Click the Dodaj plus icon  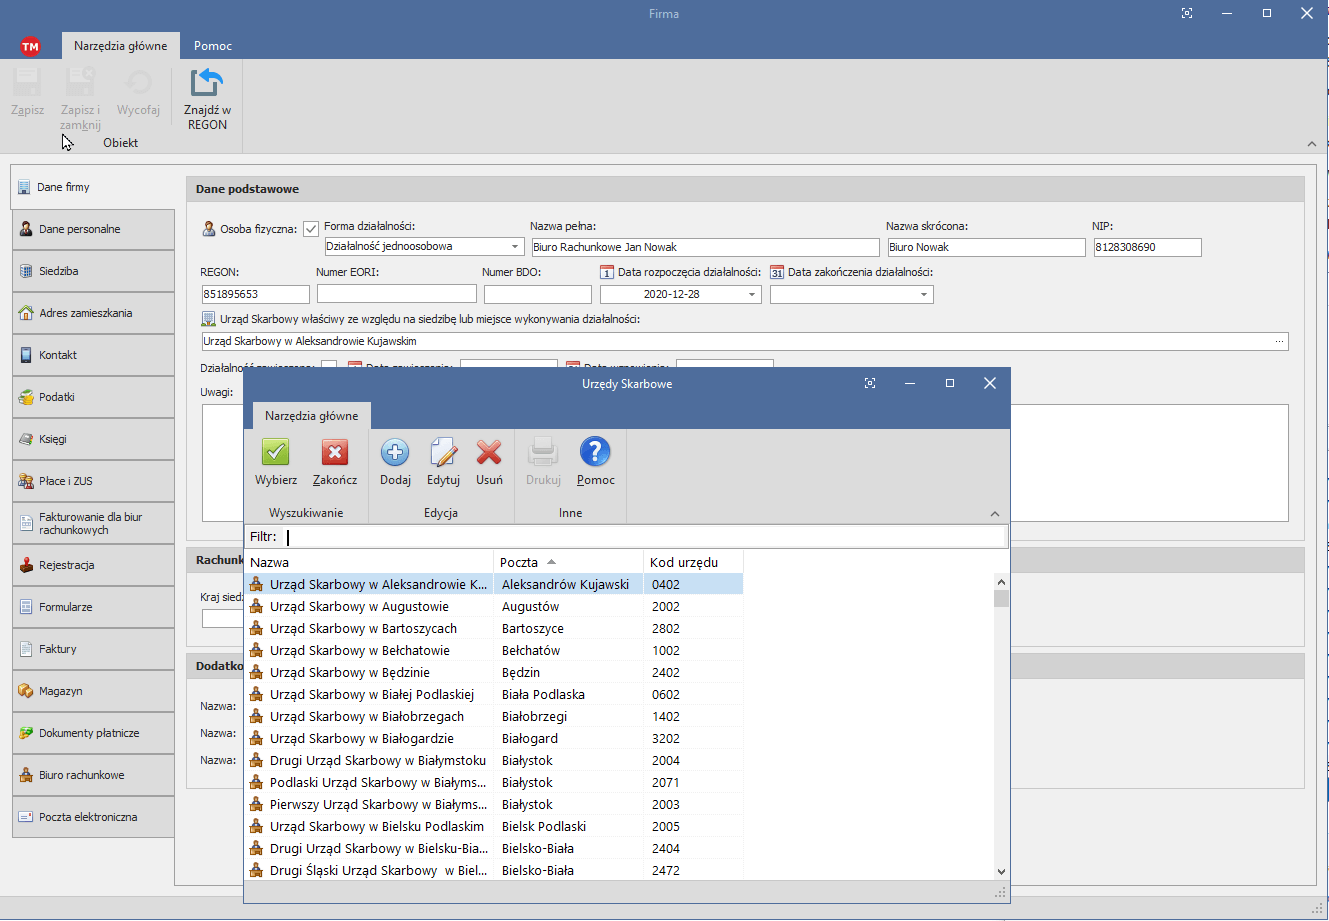395,453
